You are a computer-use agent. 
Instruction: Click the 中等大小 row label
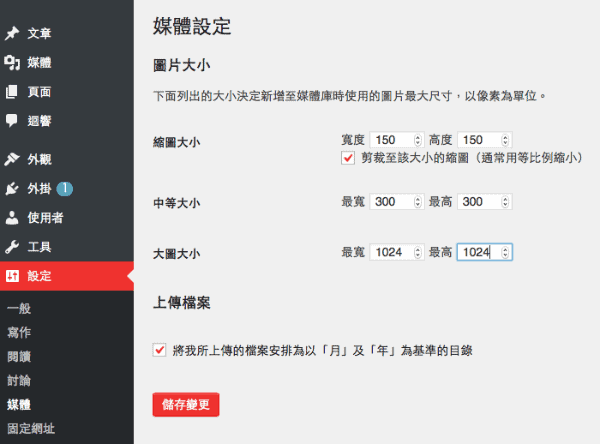point(176,203)
